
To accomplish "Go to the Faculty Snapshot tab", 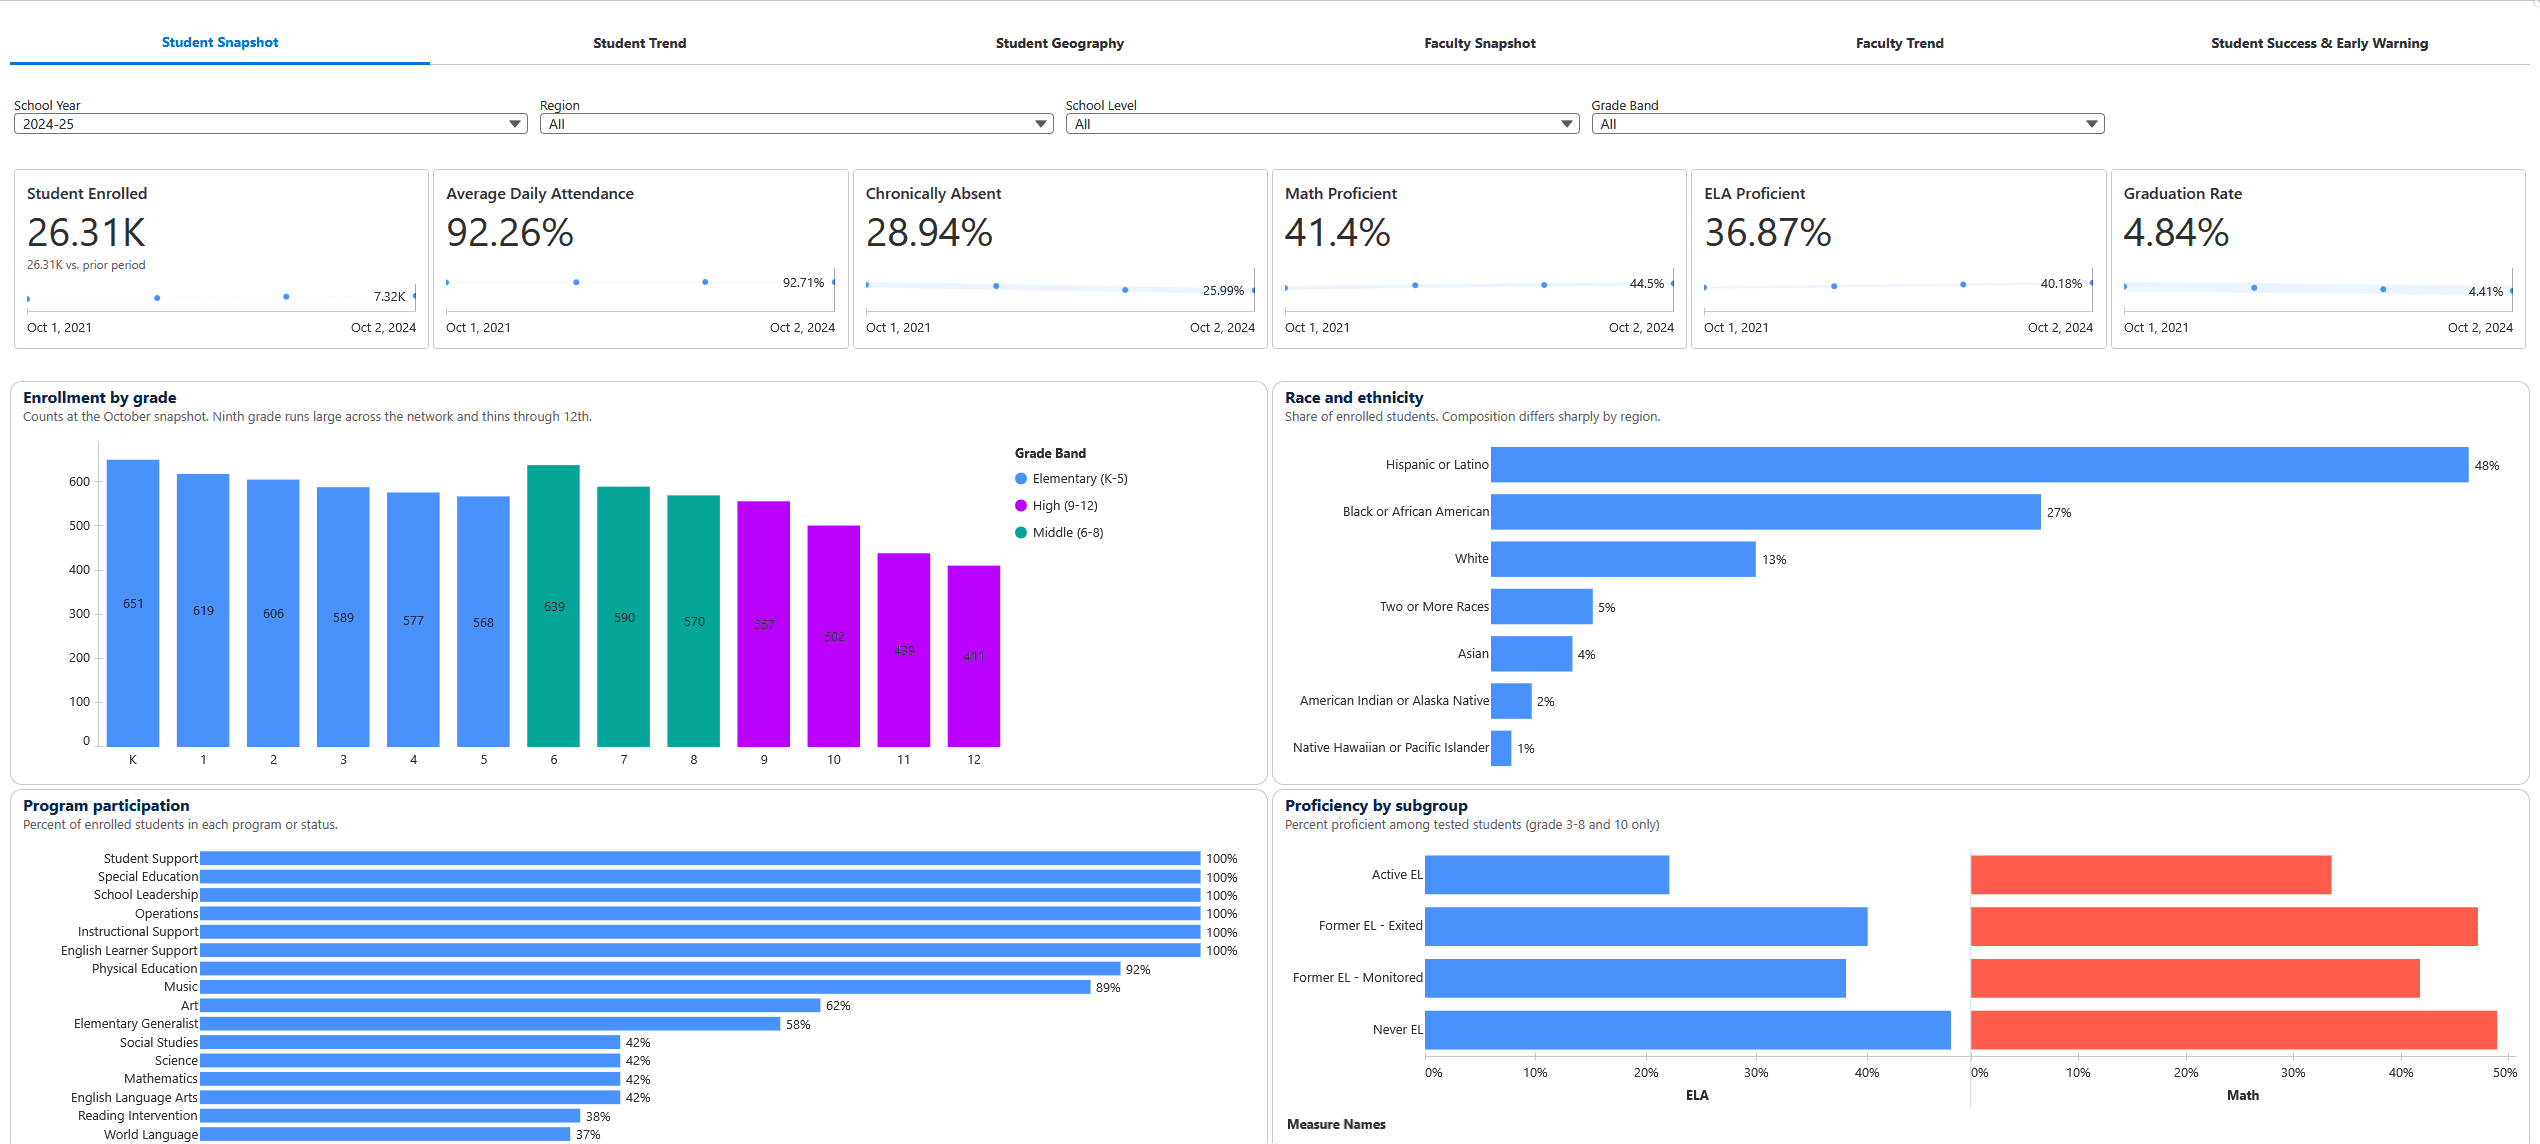I will (1479, 43).
